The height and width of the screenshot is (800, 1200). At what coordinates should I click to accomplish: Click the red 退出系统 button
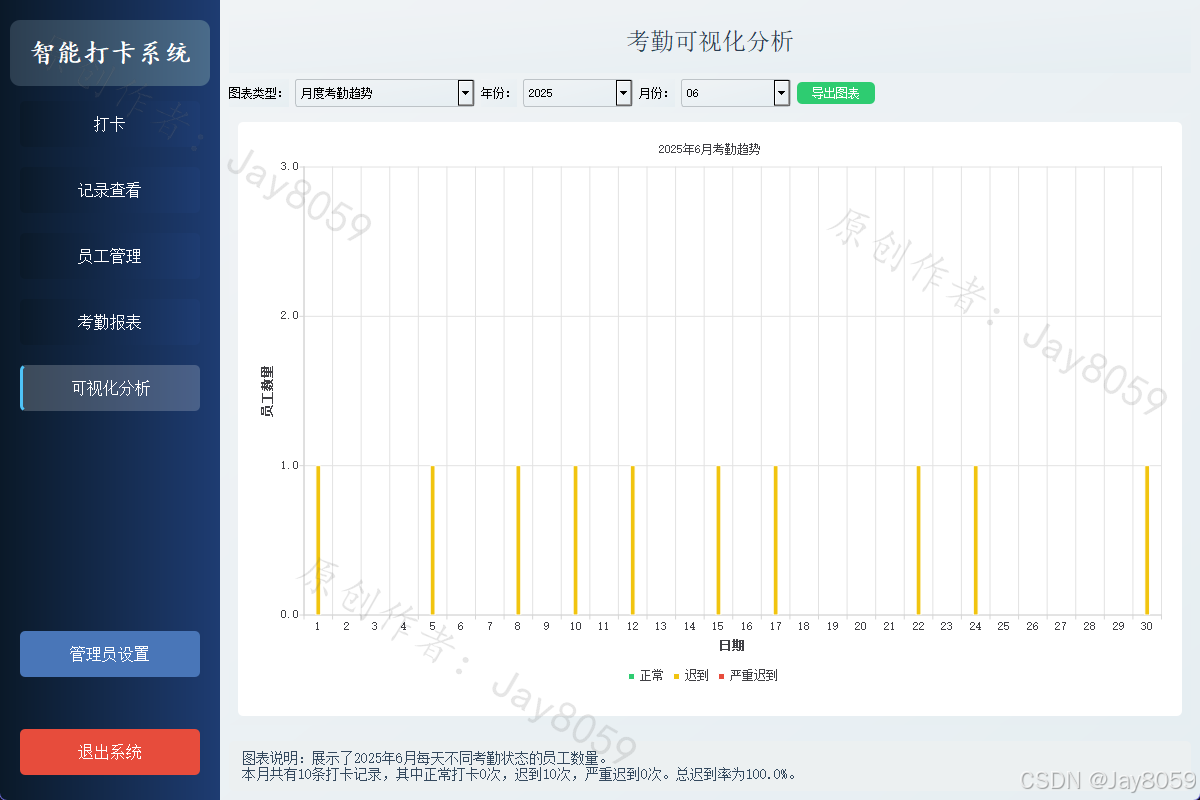(x=110, y=752)
